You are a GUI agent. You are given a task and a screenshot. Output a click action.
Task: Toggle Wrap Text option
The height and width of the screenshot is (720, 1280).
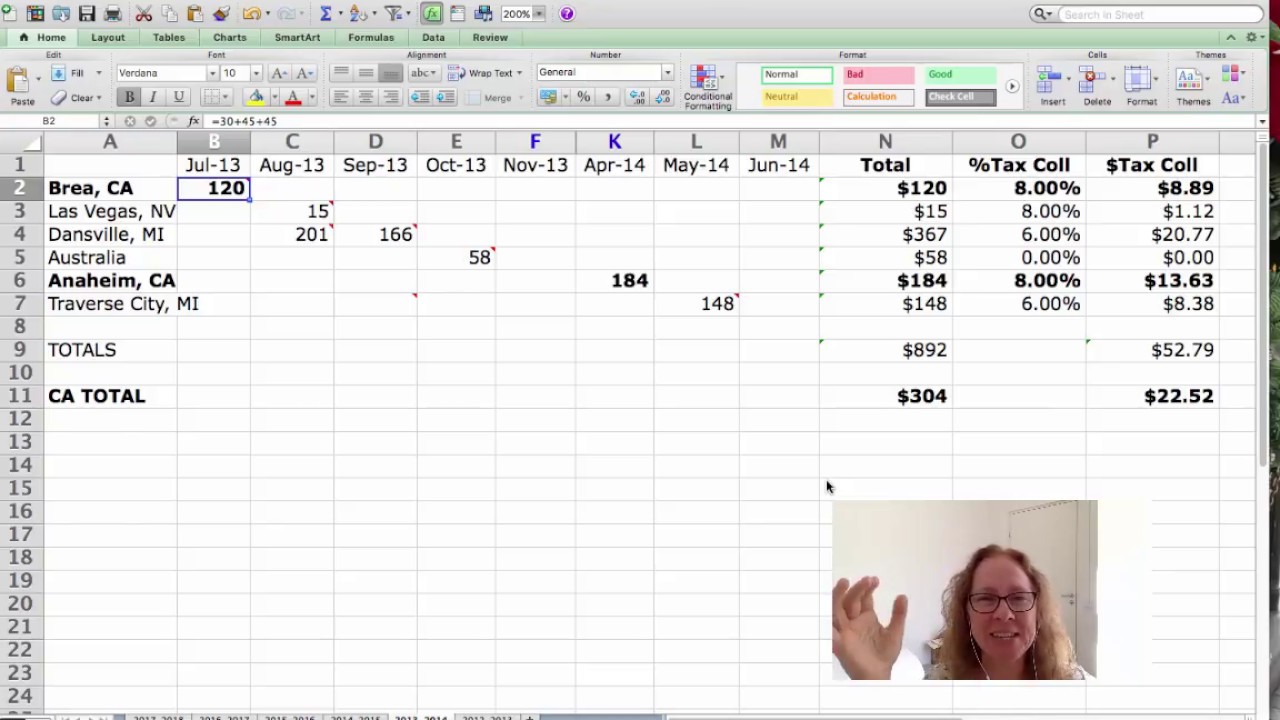(485, 73)
